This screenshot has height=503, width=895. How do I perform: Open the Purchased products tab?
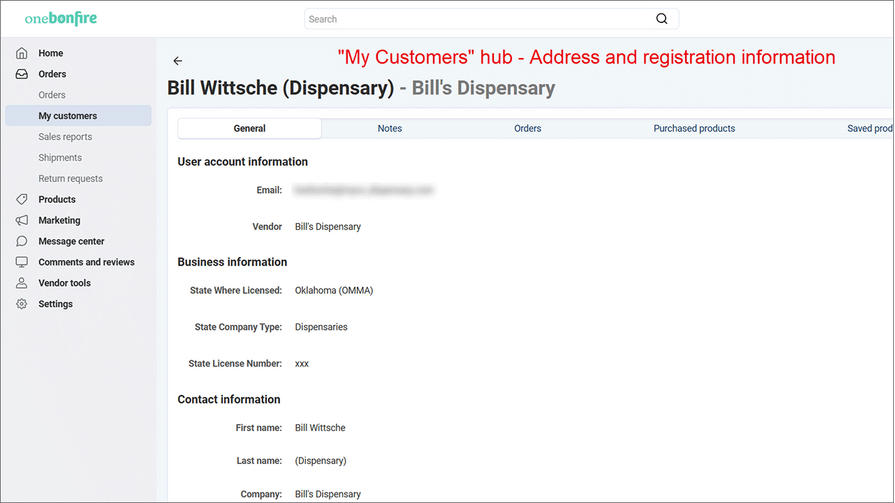(694, 128)
